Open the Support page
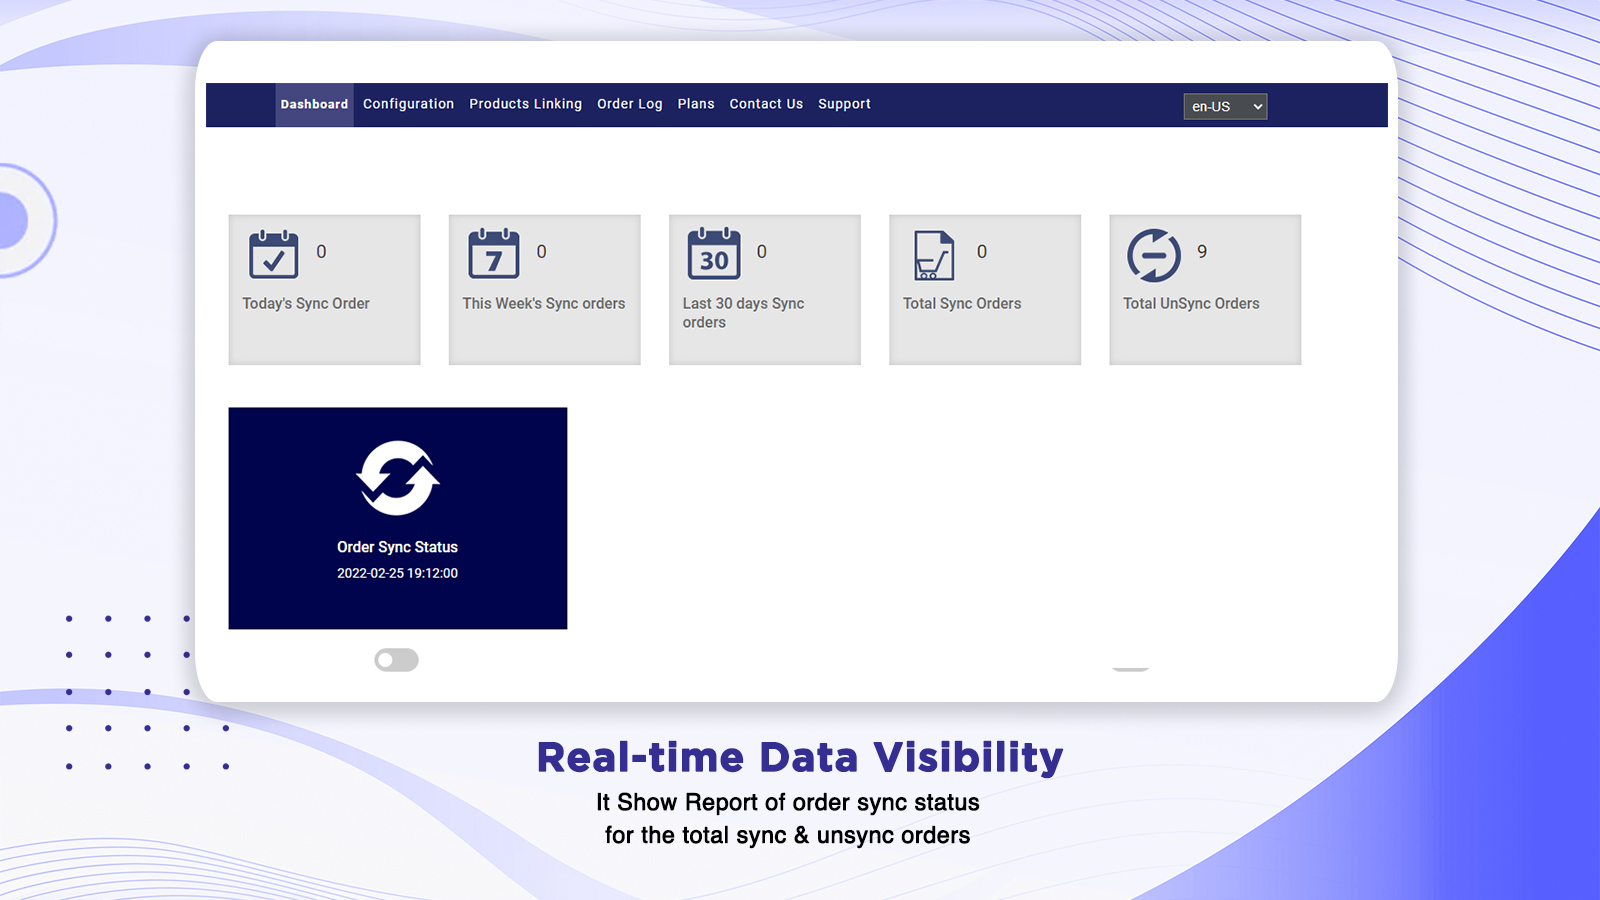 point(844,104)
